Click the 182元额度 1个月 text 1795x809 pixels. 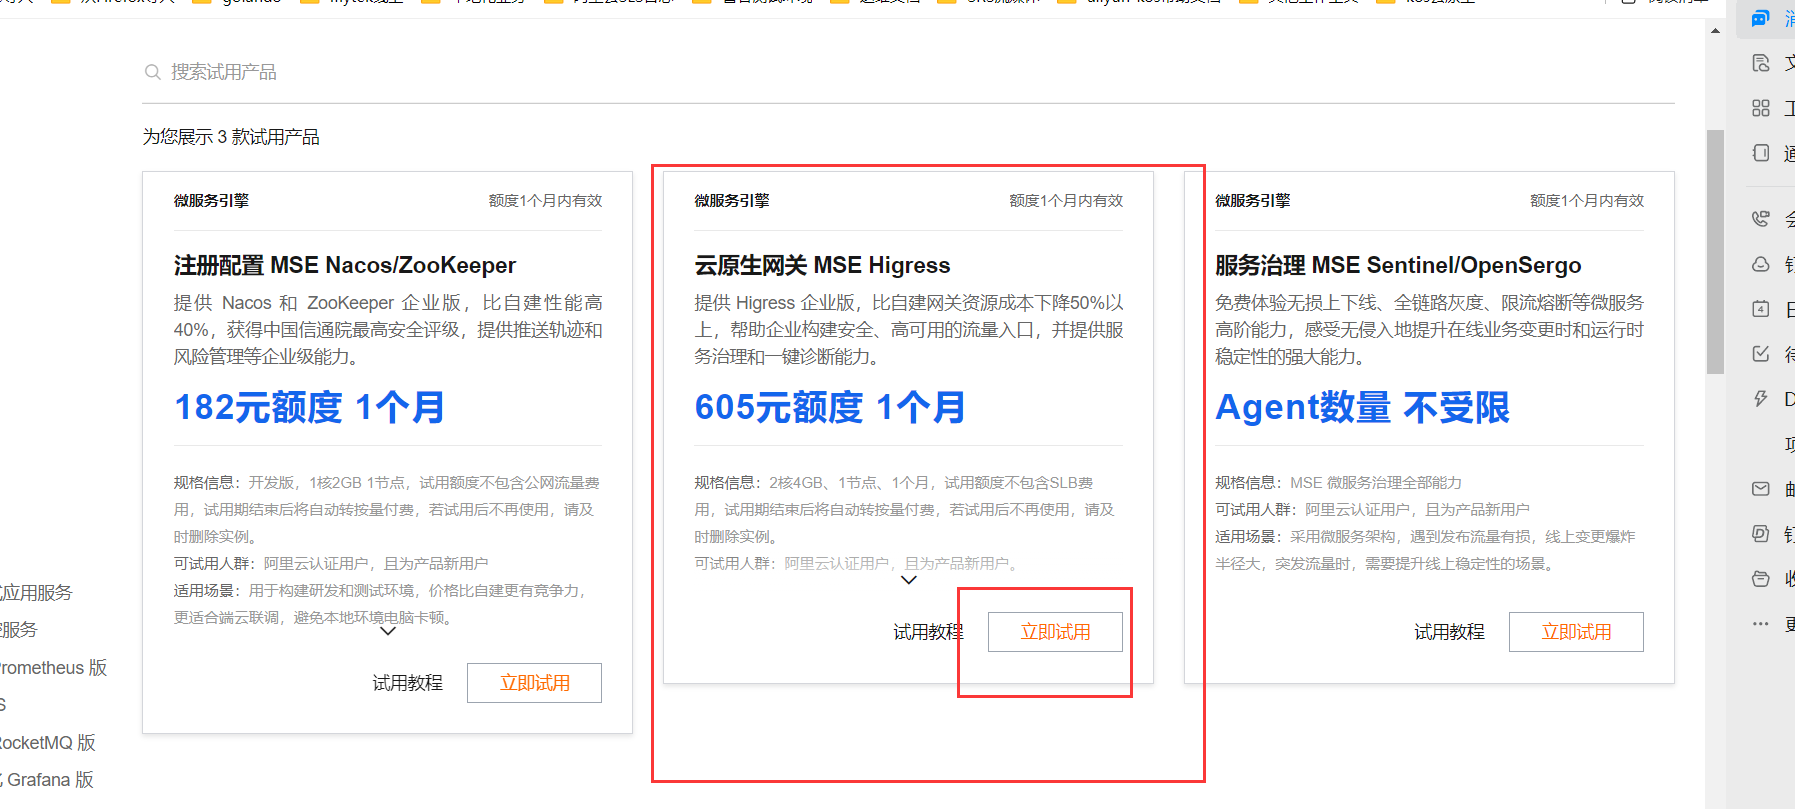point(310,408)
